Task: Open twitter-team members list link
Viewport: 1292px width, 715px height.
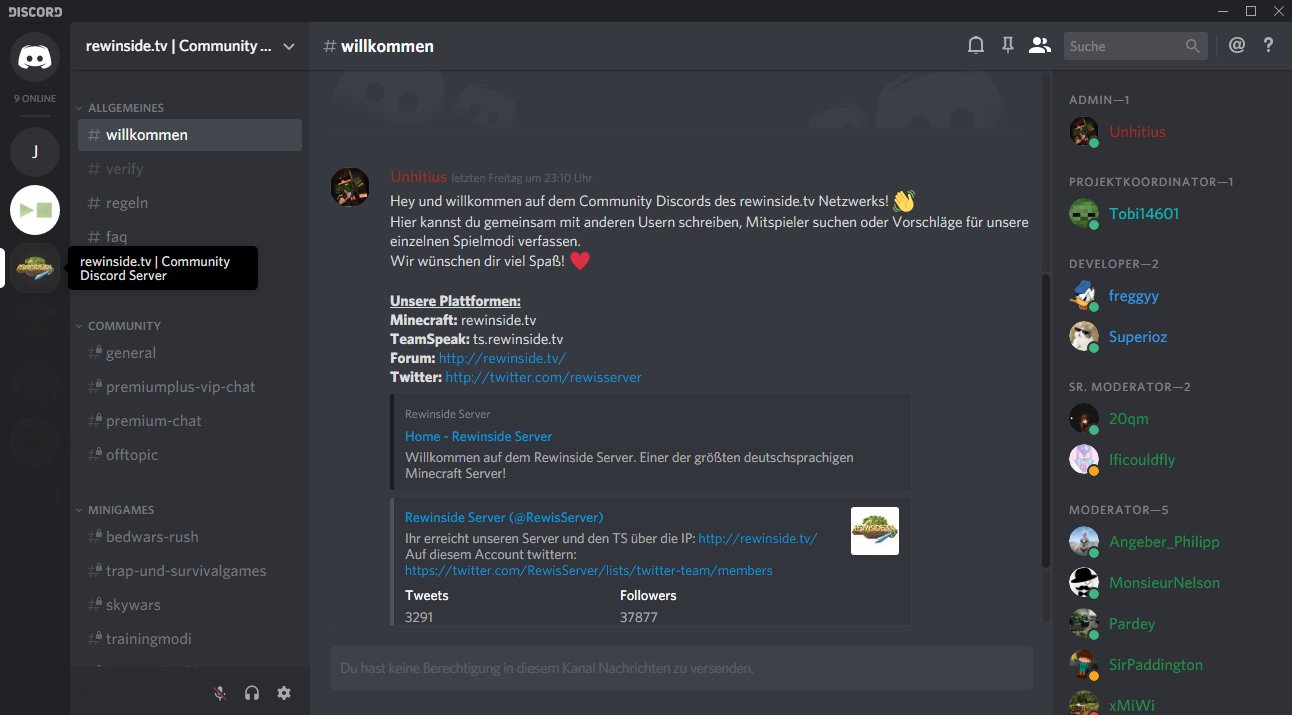Action: pos(588,570)
